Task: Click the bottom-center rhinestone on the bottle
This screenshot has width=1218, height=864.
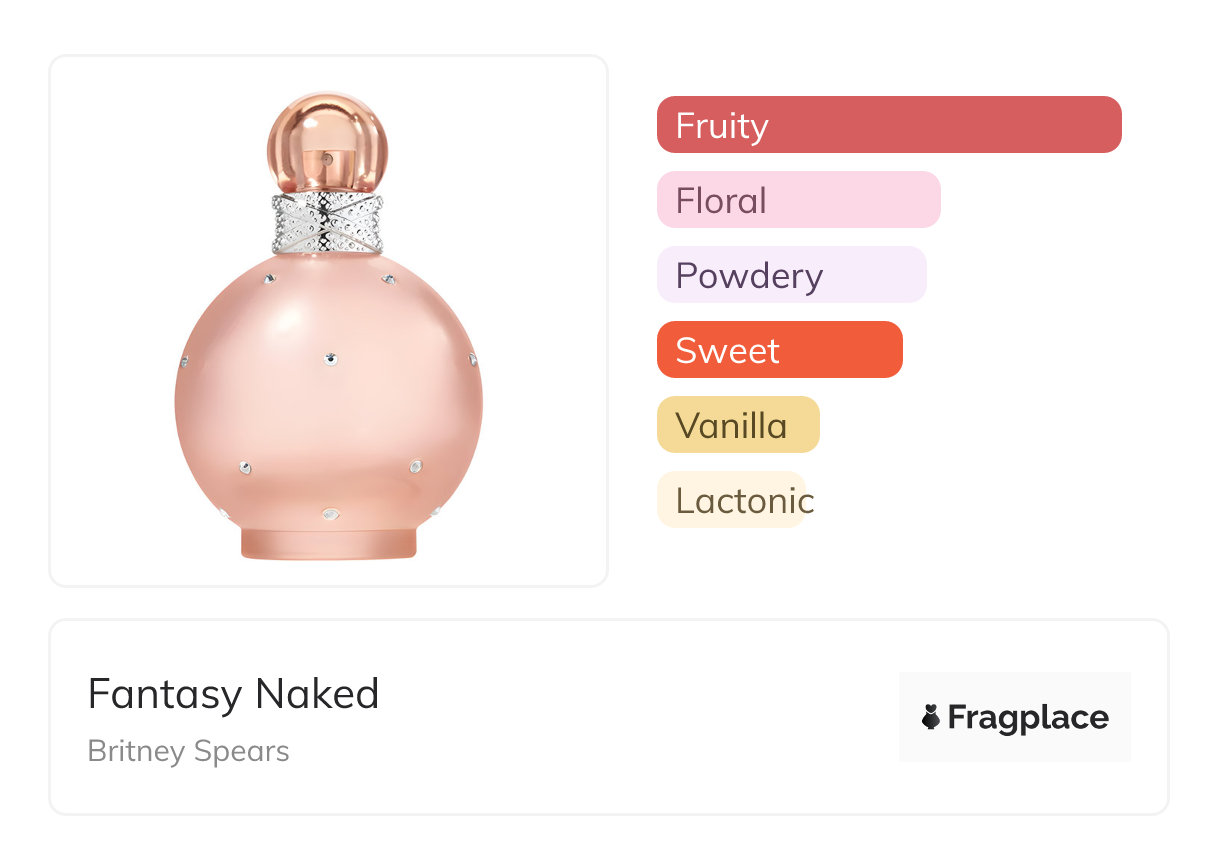Action: pos(331,514)
